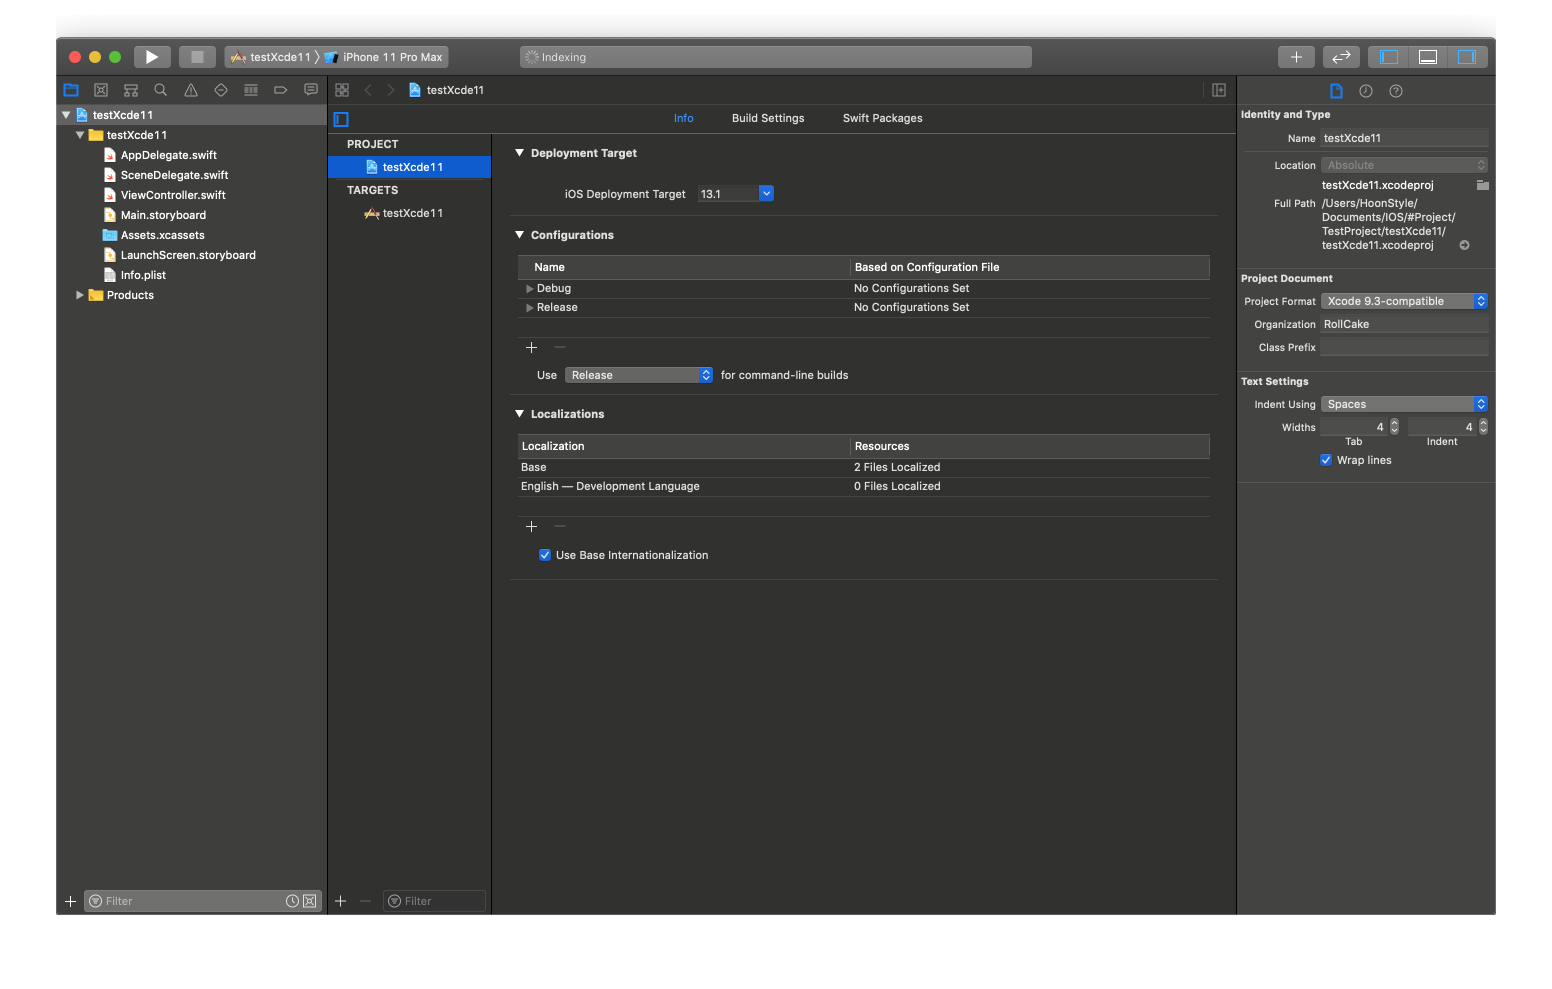Stop the running scheme
The height and width of the screenshot is (989, 1552).
point(197,57)
